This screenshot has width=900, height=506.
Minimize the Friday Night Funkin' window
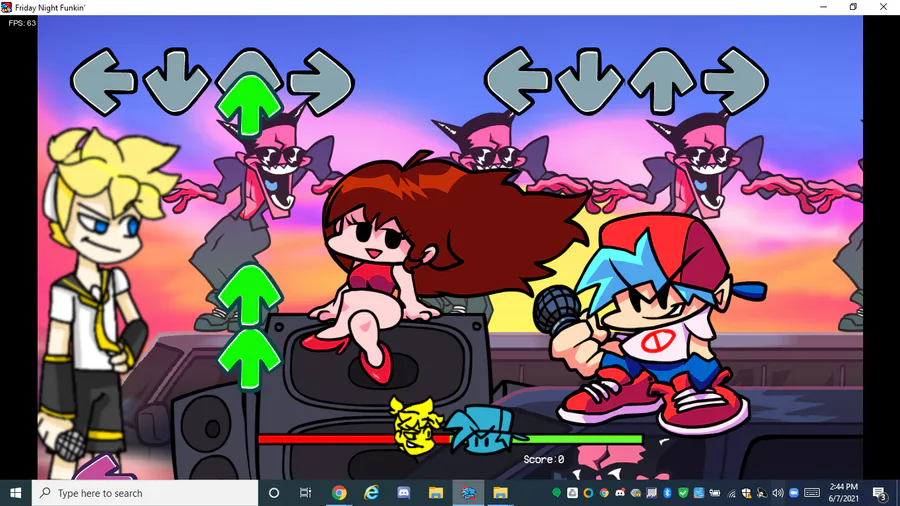pos(824,7)
